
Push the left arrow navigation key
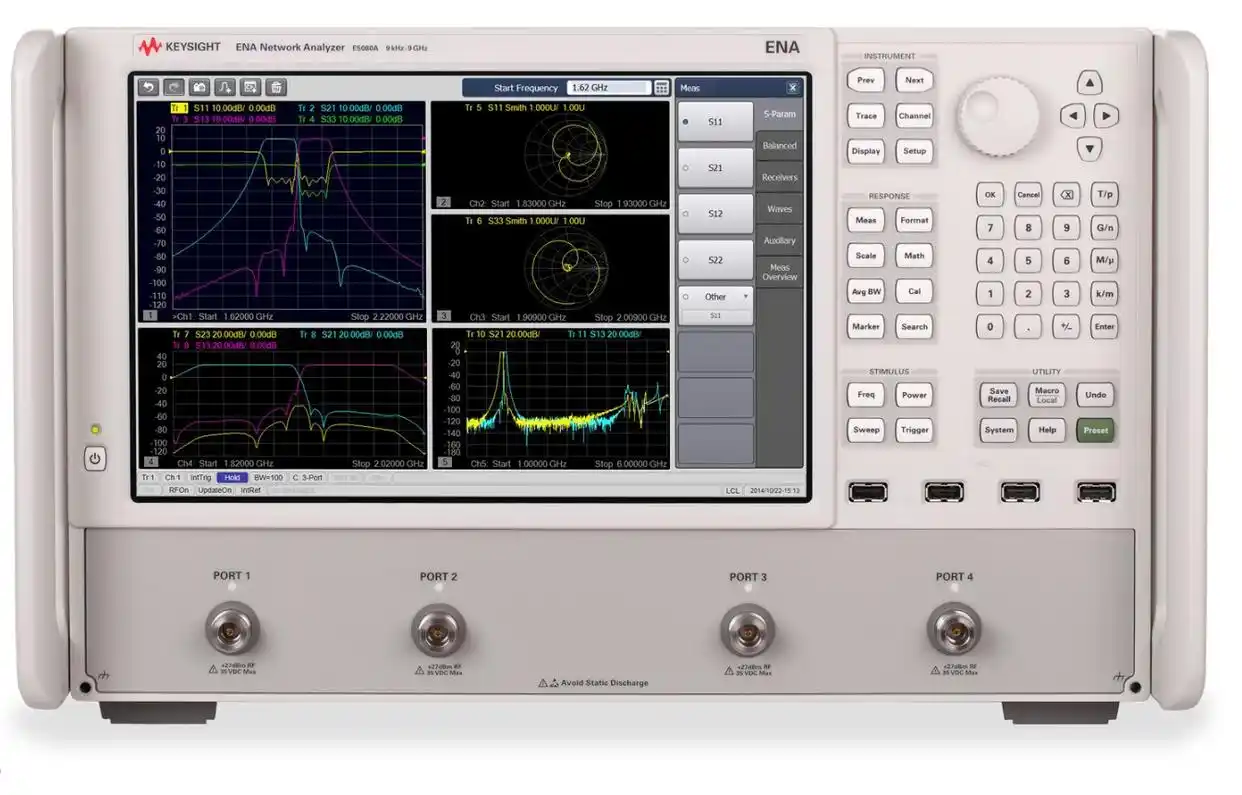(x=1072, y=116)
